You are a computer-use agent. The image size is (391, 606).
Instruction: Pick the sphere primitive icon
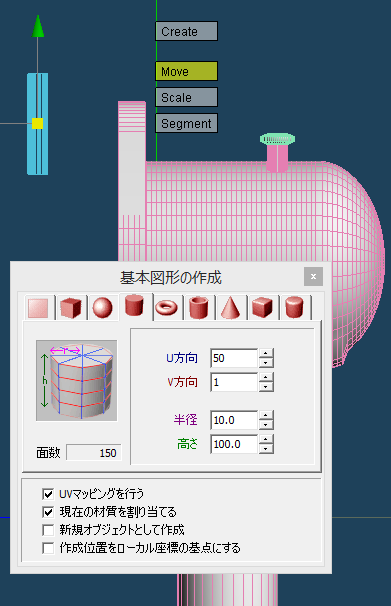click(103, 308)
